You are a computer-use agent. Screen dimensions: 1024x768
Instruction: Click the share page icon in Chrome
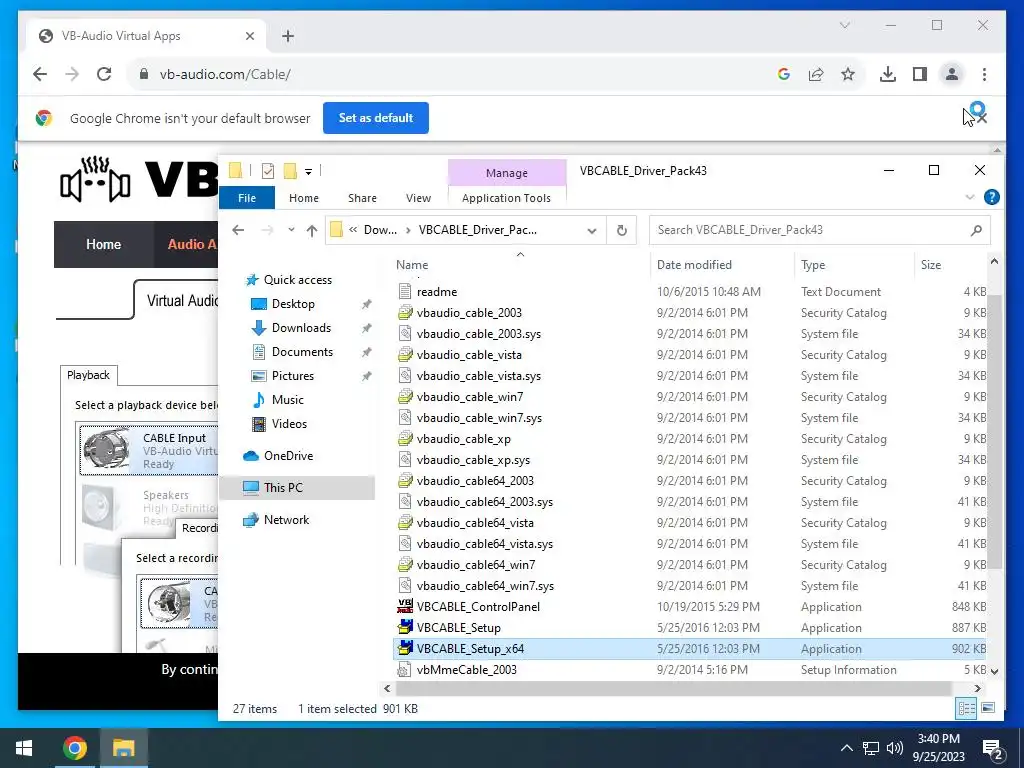[x=816, y=74]
